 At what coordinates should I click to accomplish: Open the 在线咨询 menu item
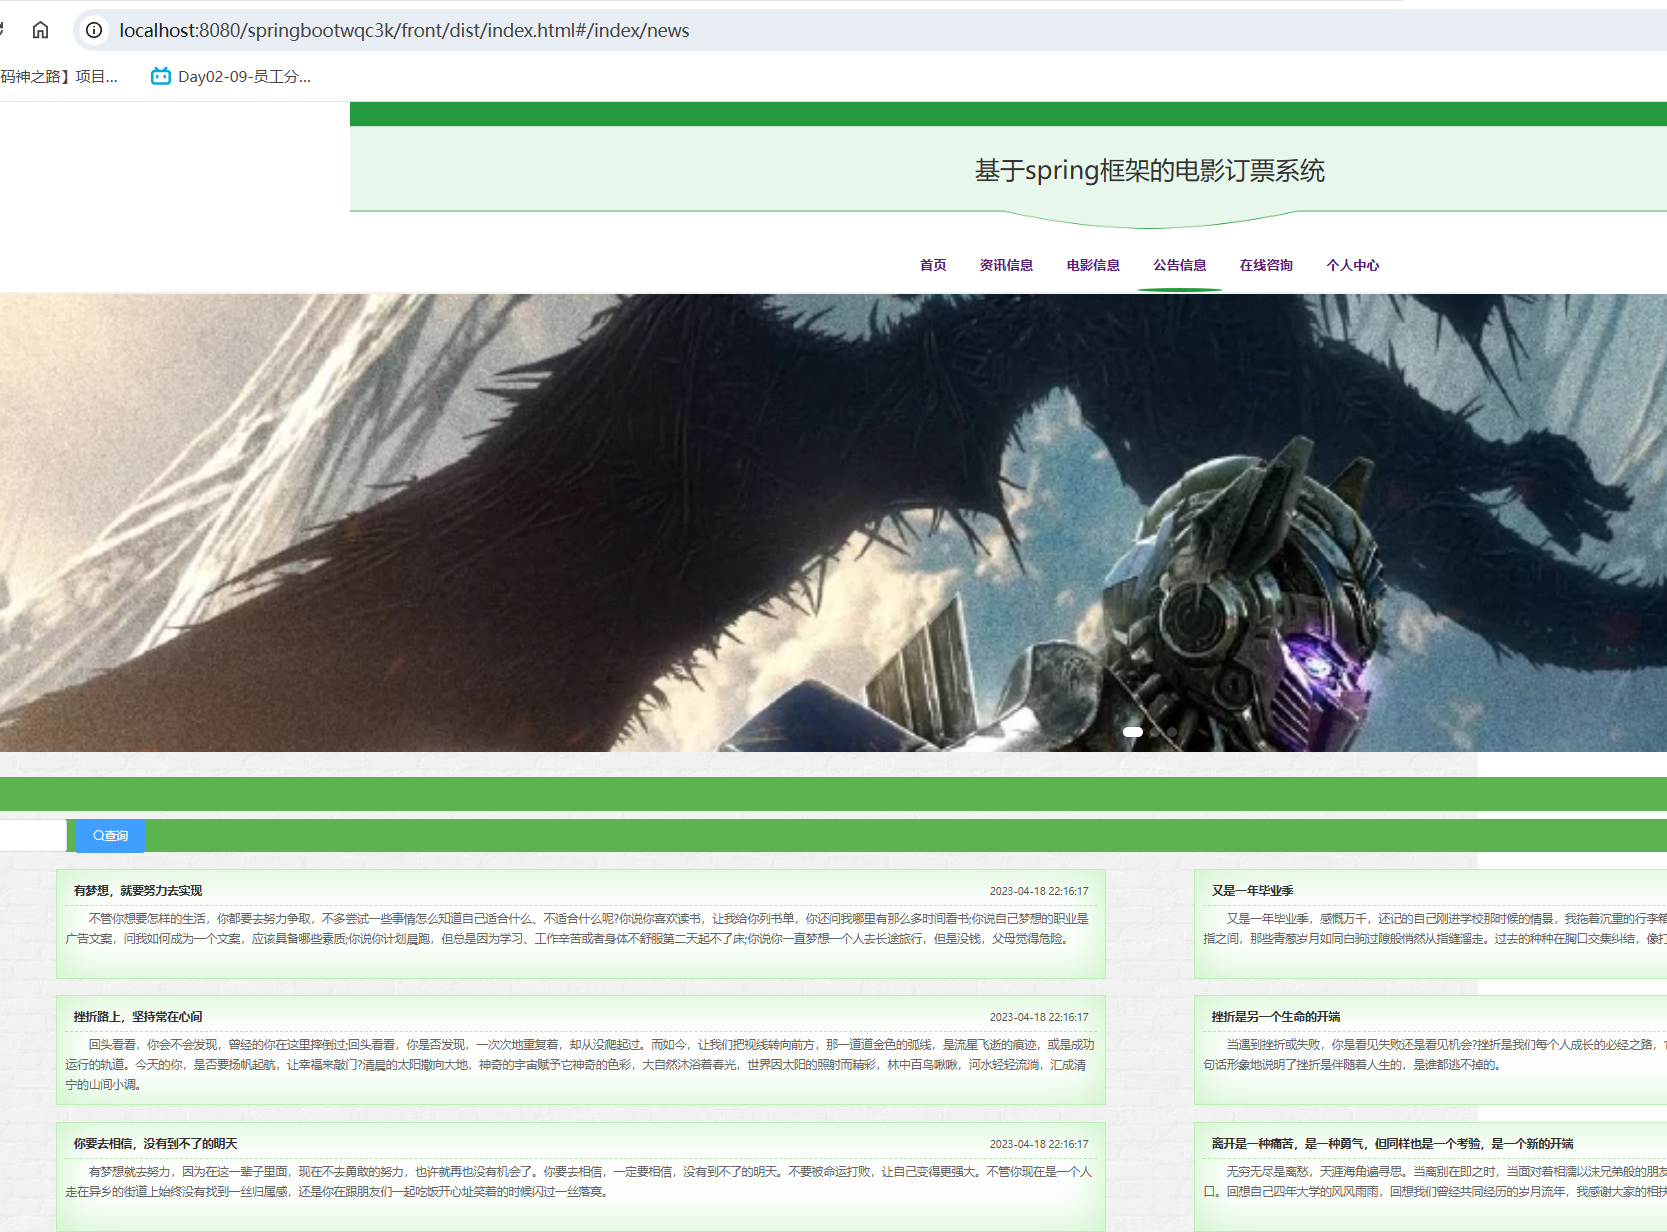pos(1266,265)
